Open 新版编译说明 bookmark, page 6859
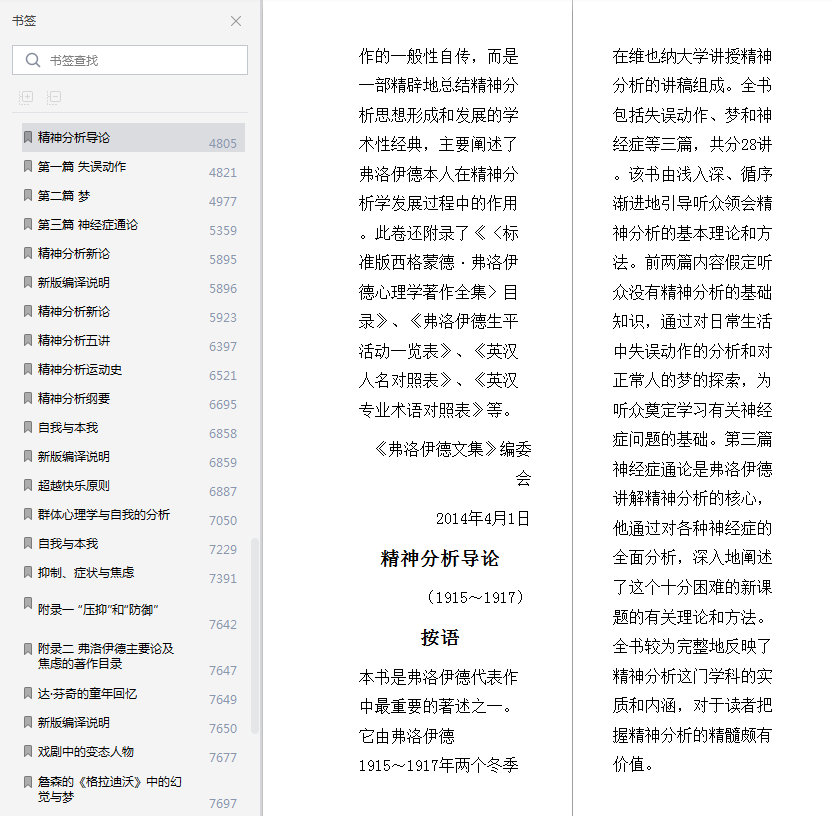 (133, 457)
